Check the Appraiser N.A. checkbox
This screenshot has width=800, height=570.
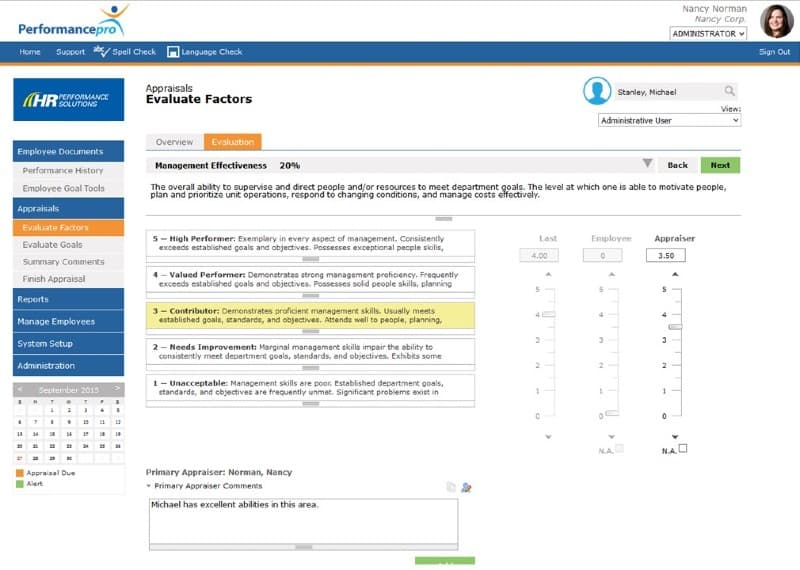683,449
